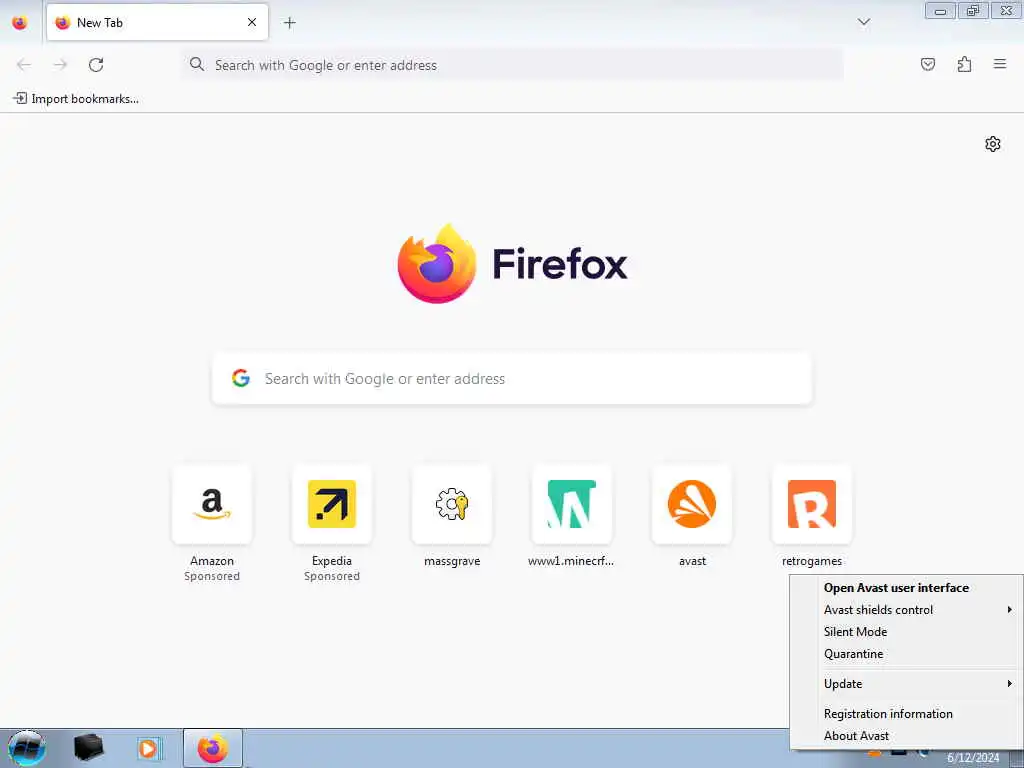Viewport: 1024px width, 768px height.
Task: Open the media player taskbar icon
Action: (148, 749)
